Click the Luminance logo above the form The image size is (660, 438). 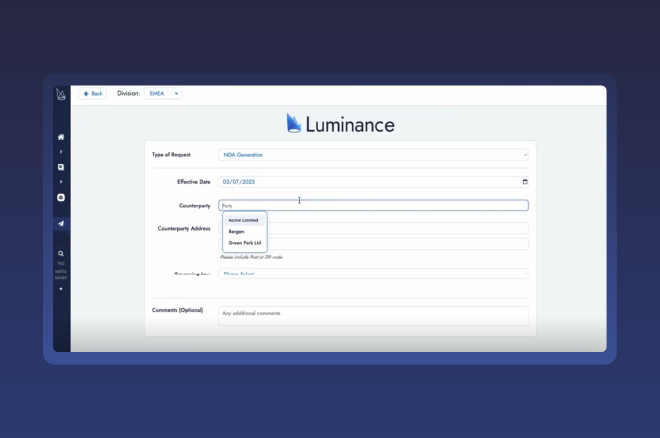click(341, 124)
